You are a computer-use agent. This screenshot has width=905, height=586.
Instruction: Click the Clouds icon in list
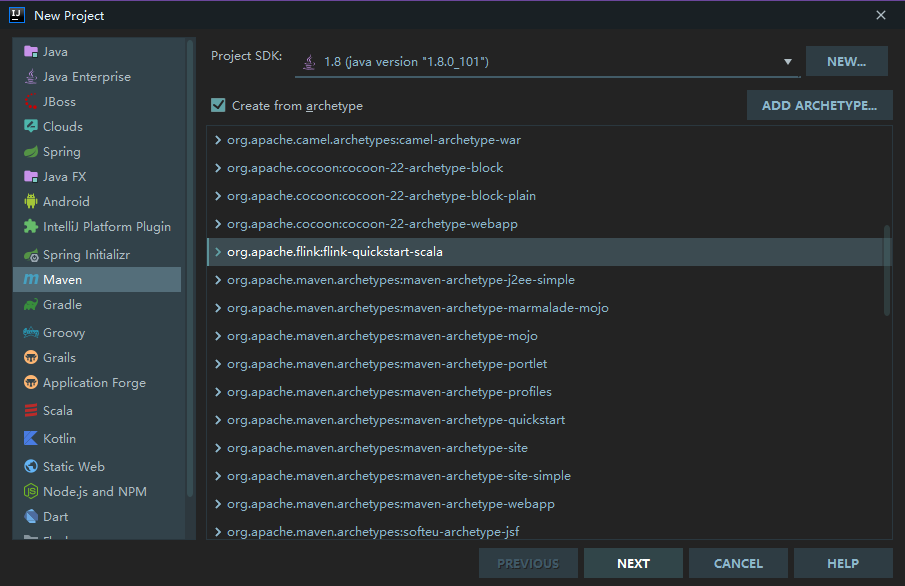(31, 127)
